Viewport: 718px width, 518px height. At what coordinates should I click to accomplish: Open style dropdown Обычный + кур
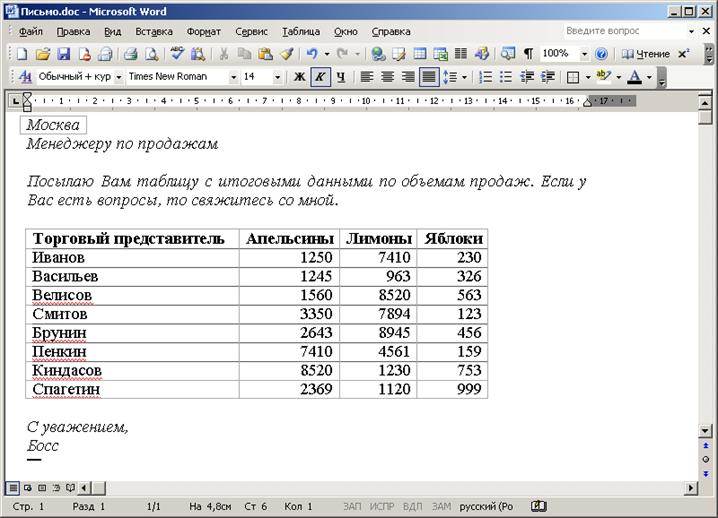coord(119,77)
